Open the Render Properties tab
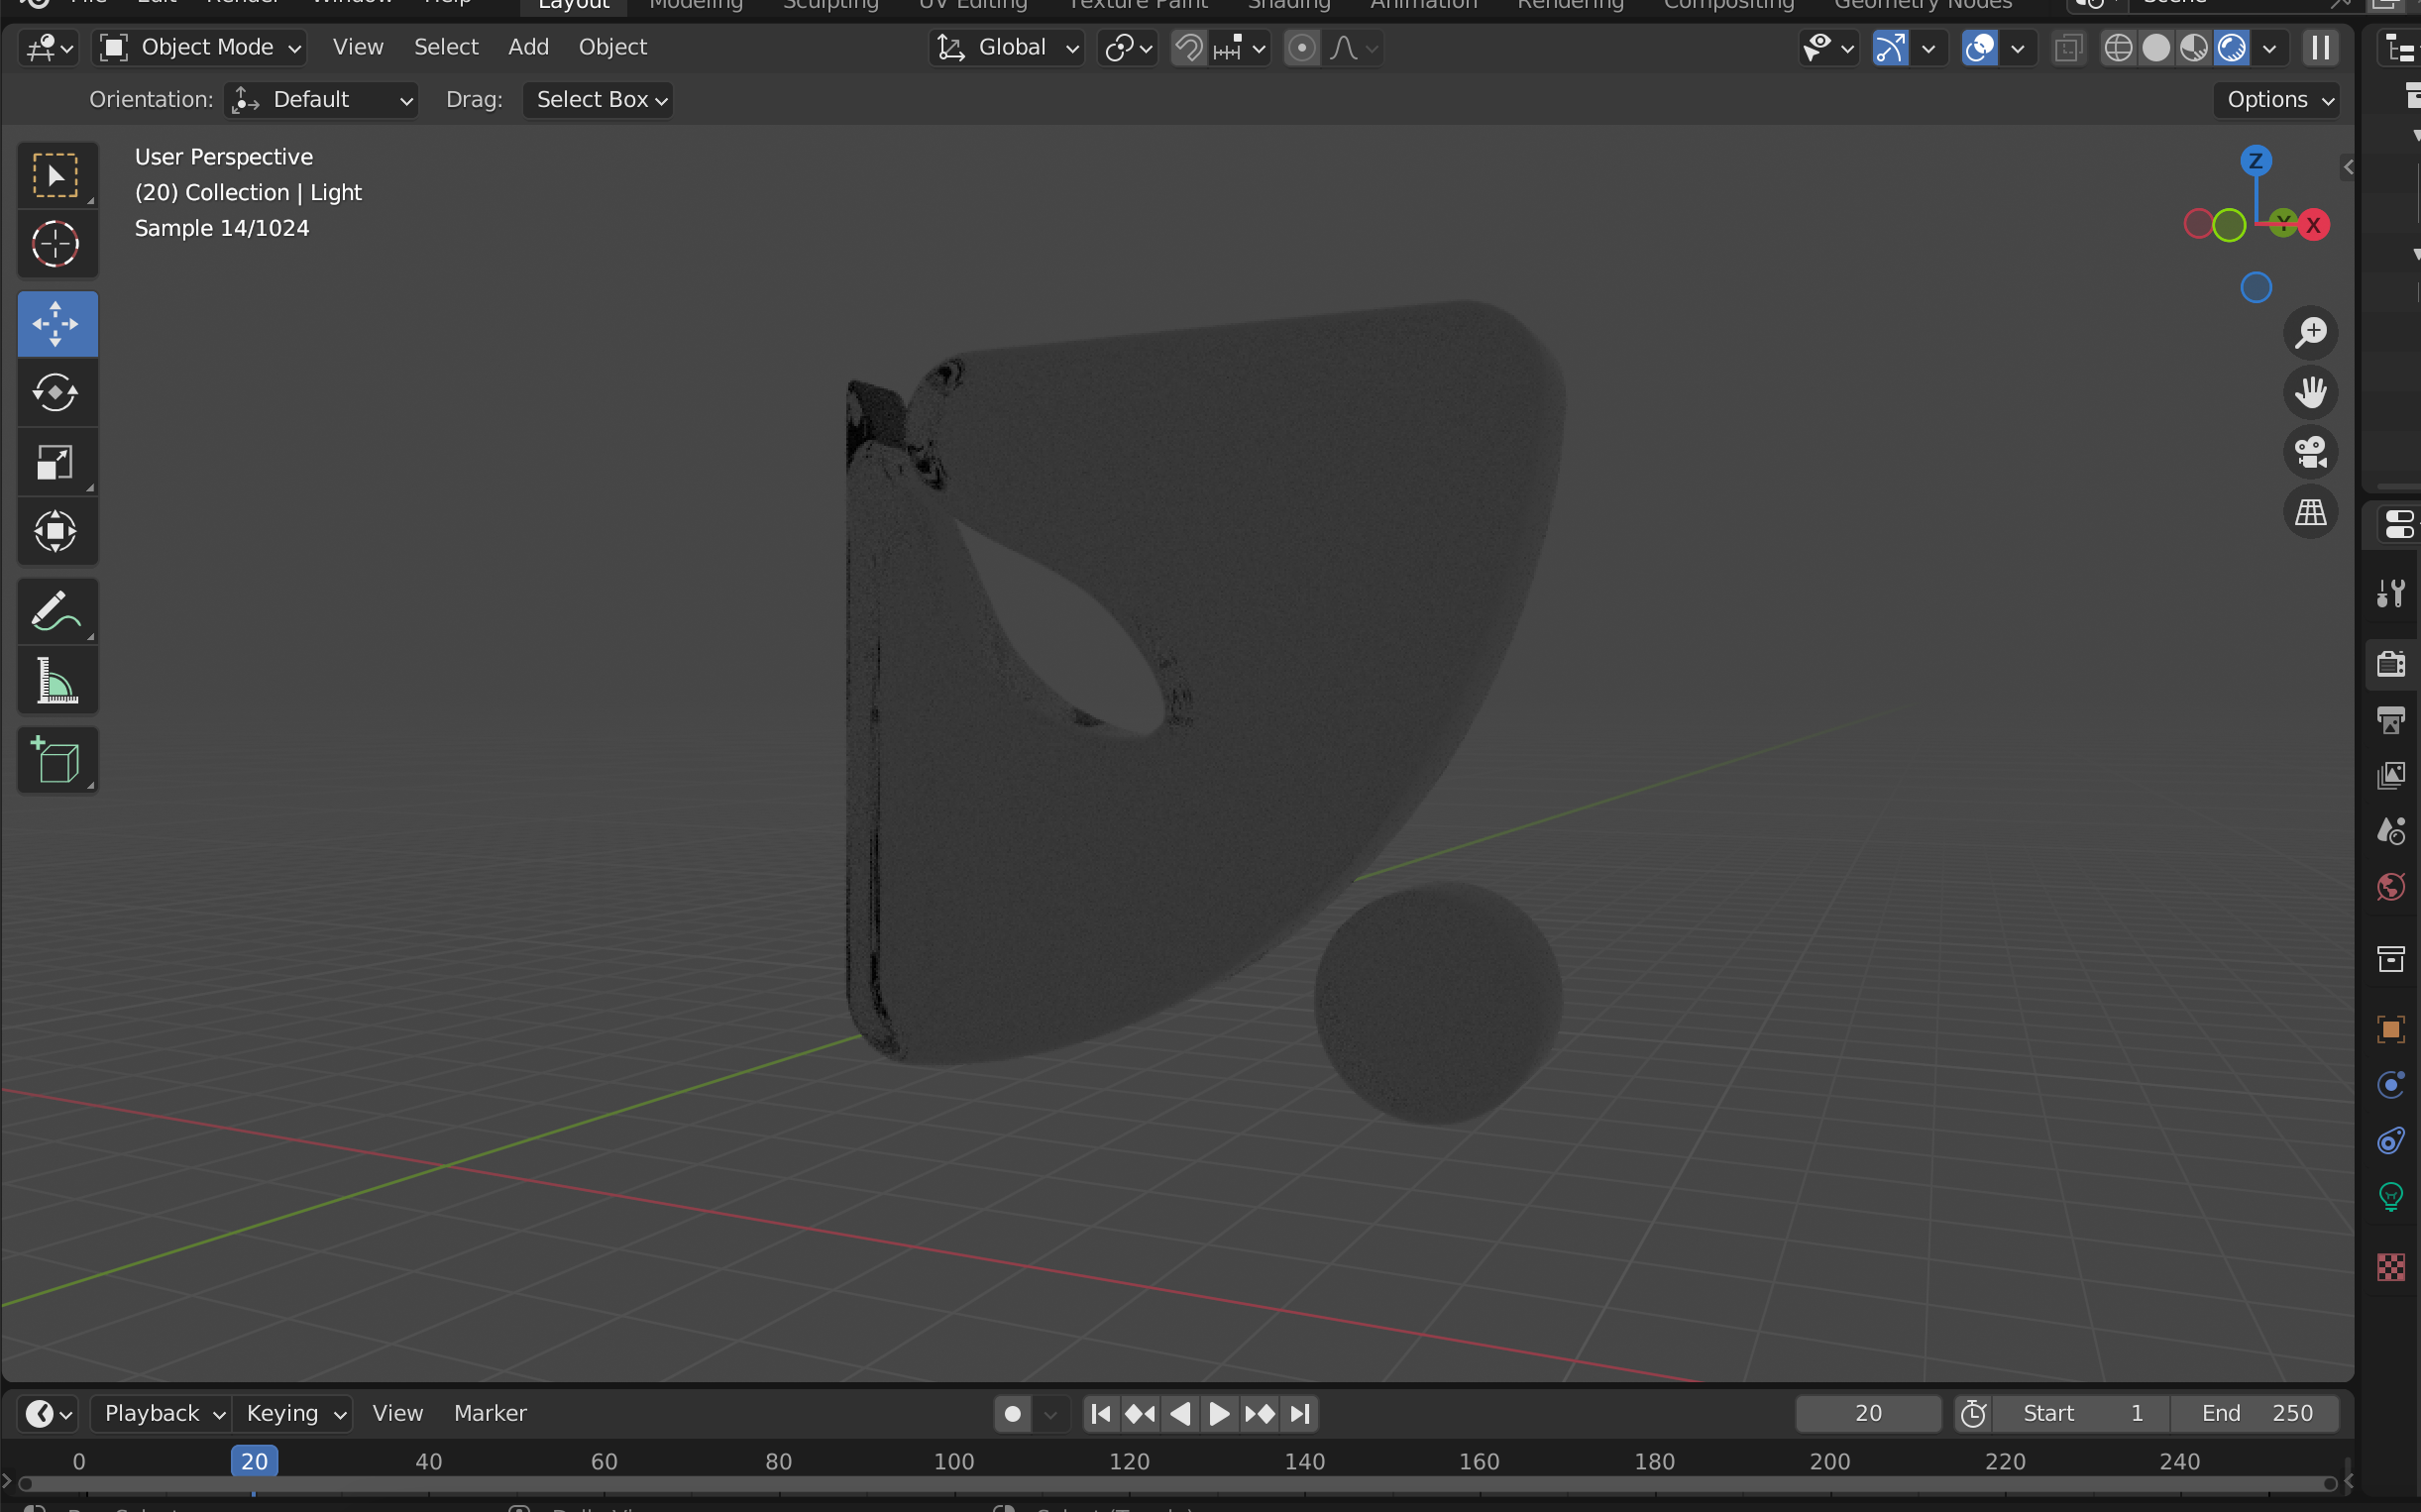Viewport: 2421px width, 1512px height. (2392, 663)
